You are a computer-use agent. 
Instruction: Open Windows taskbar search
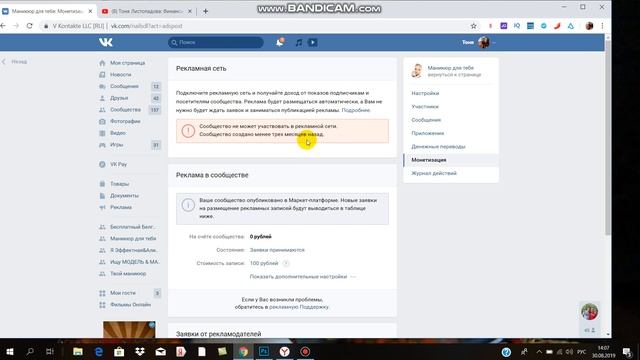click(30, 351)
